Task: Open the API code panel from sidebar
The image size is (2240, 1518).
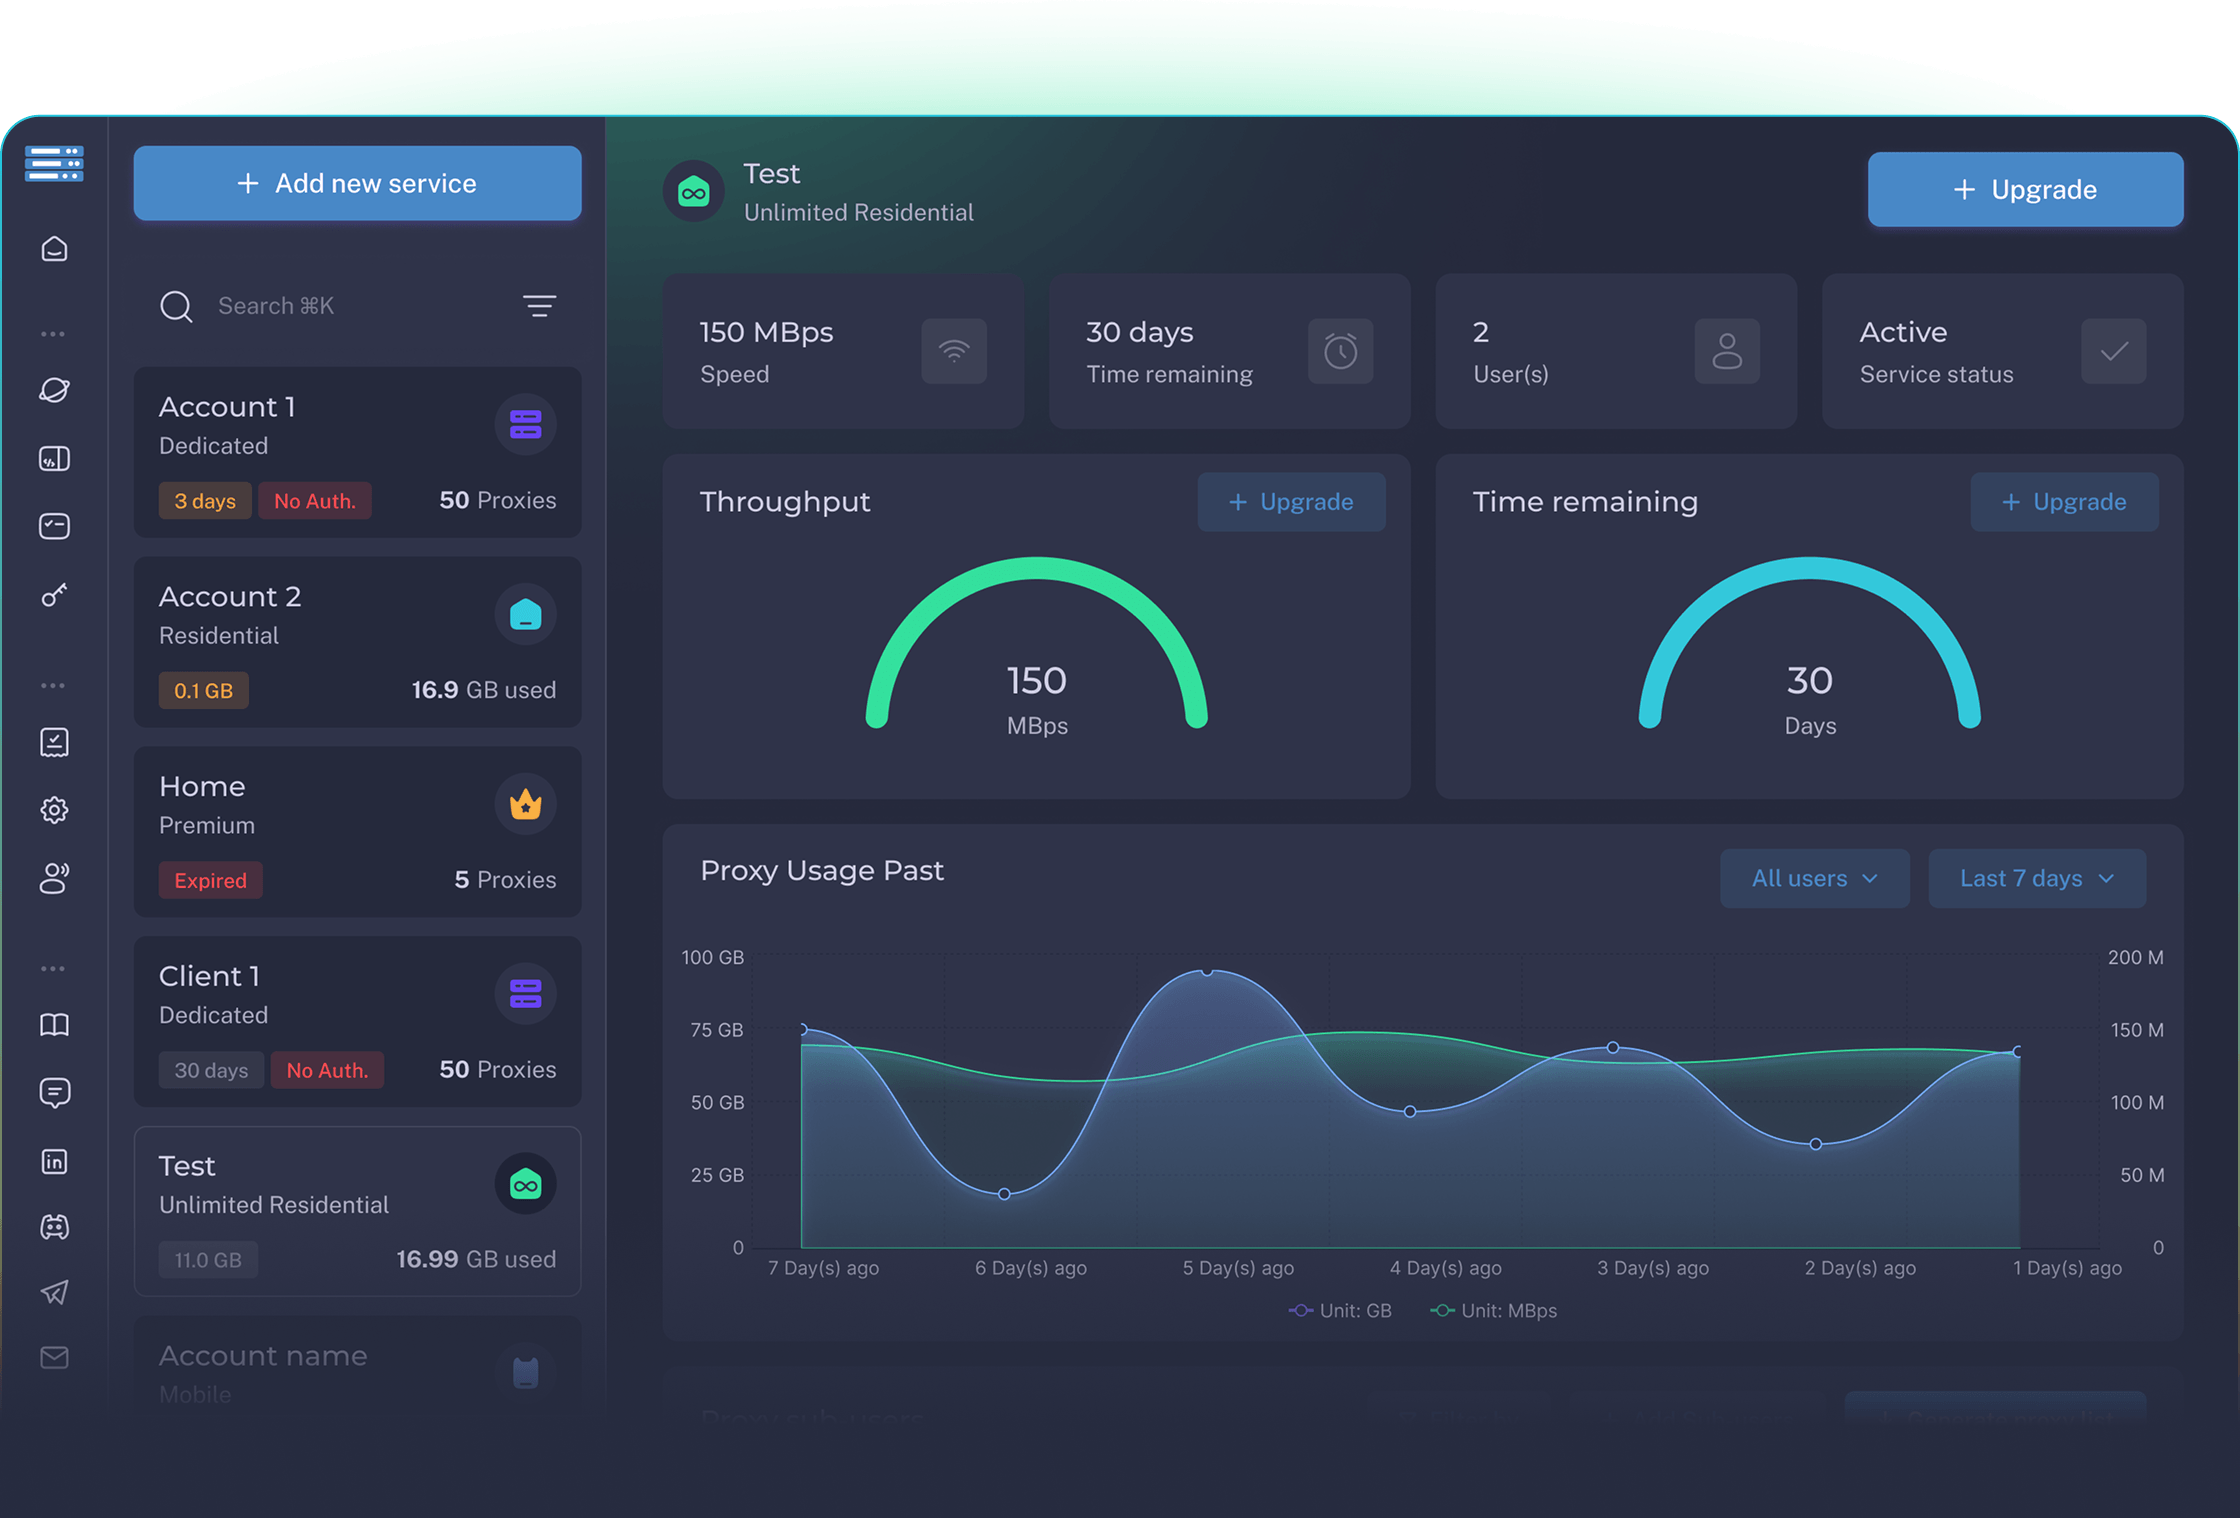Action: 55,458
